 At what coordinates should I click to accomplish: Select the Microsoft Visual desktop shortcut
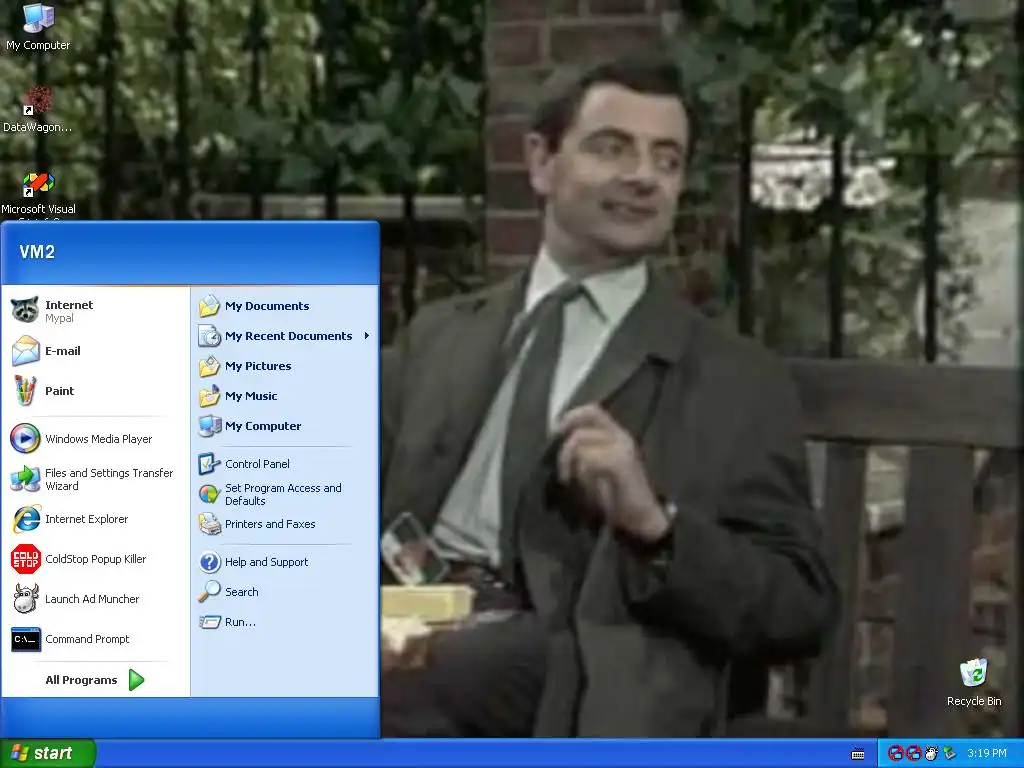(x=38, y=193)
